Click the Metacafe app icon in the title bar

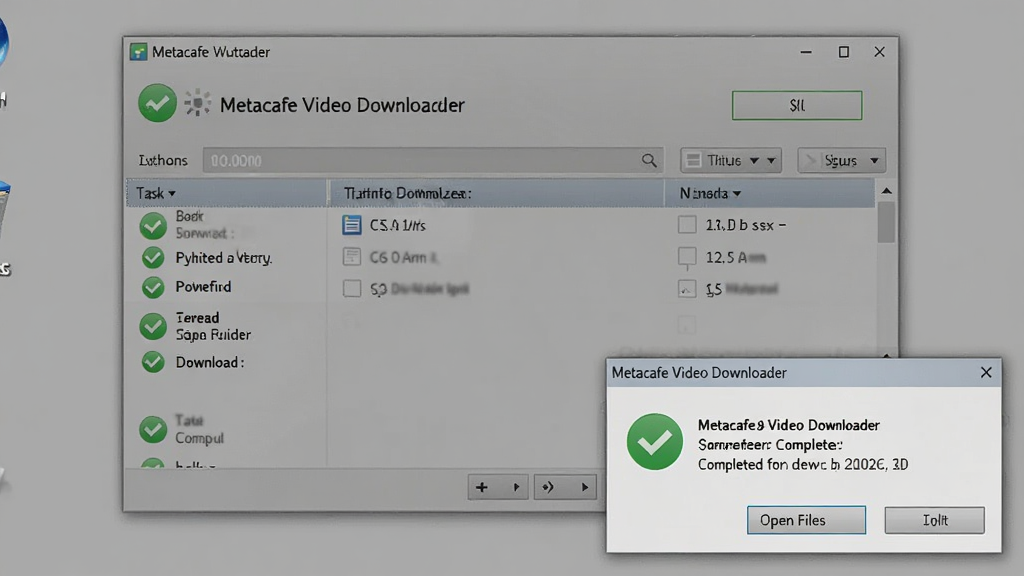tap(138, 52)
